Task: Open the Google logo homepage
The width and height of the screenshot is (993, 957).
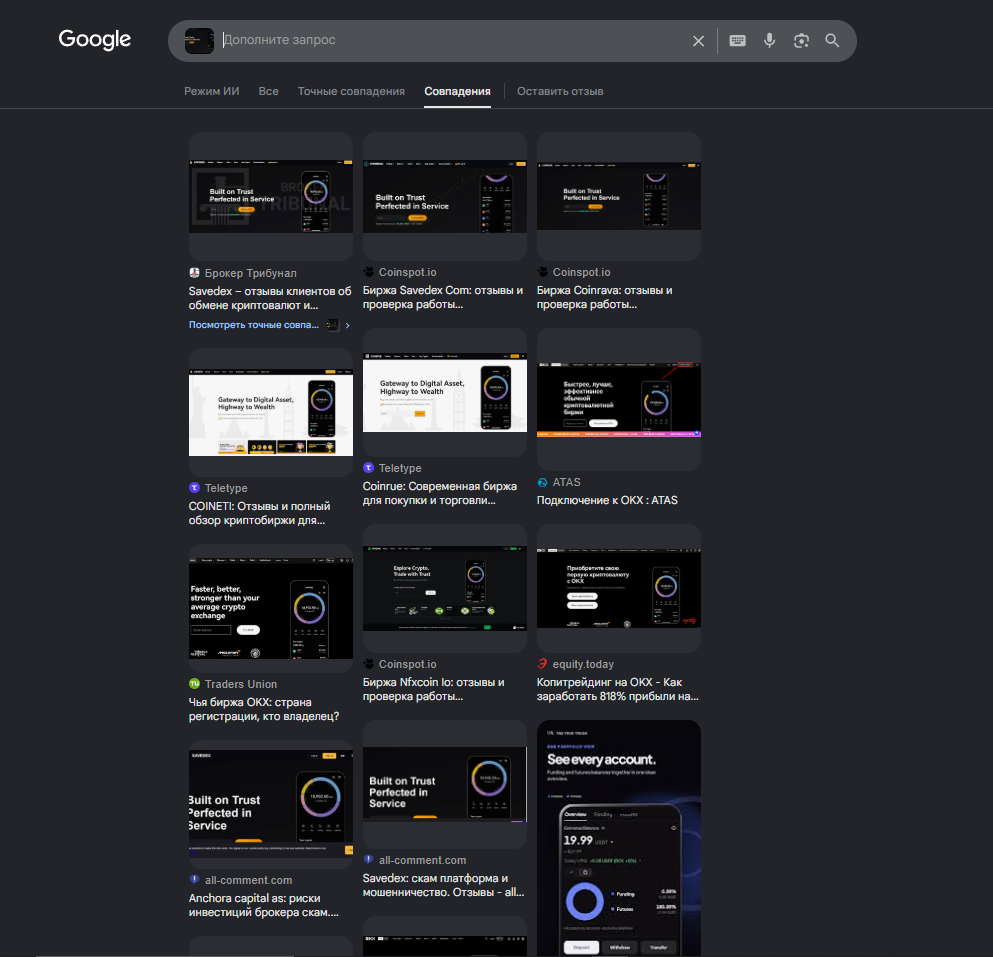Action: coord(95,39)
